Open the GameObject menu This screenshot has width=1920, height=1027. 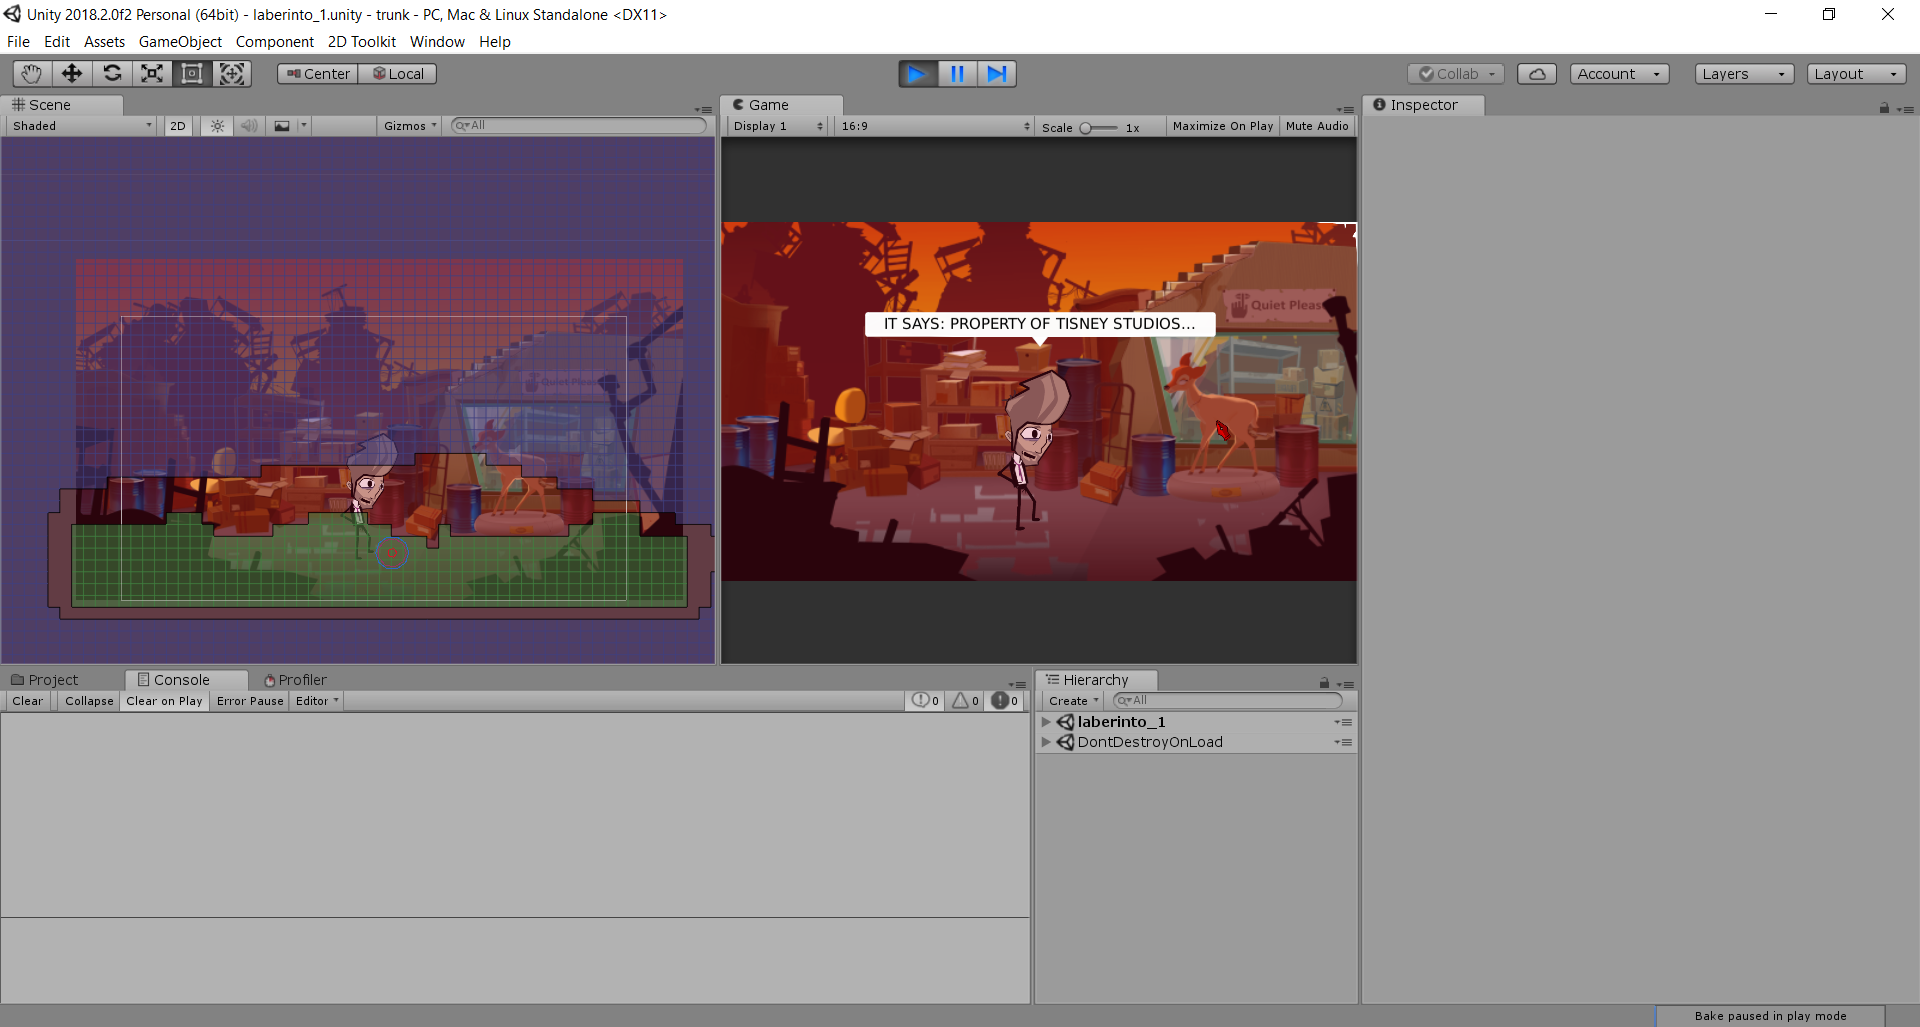(180, 42)
